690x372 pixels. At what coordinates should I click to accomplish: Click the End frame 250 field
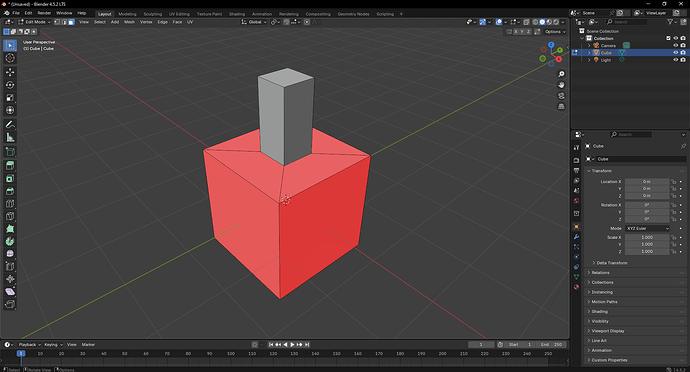551,345
